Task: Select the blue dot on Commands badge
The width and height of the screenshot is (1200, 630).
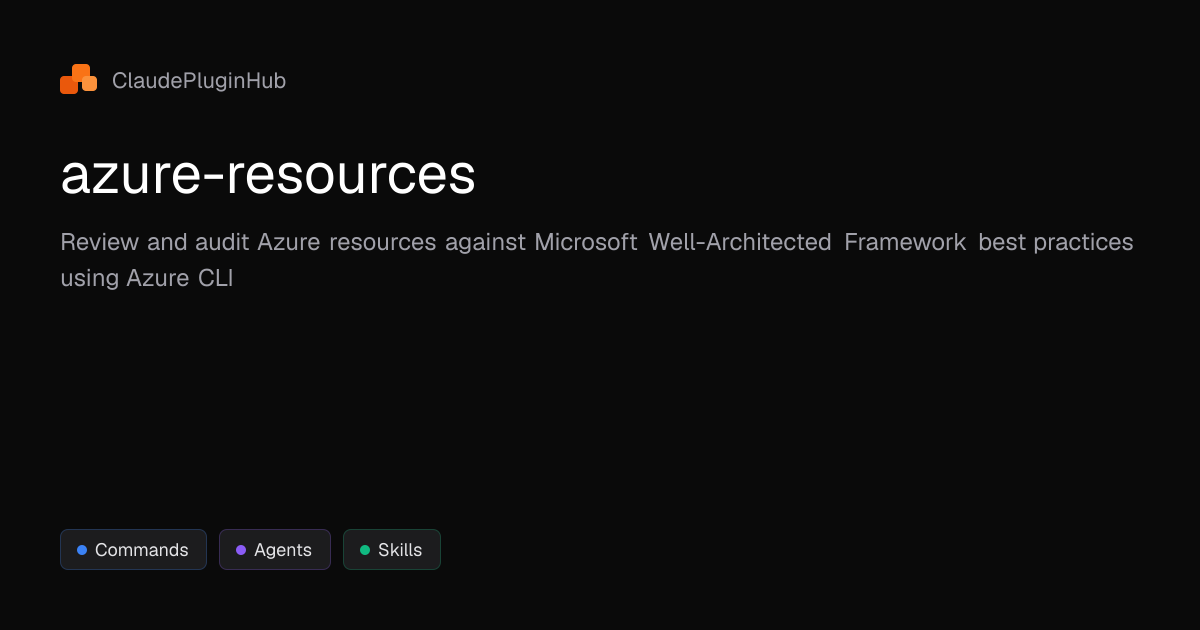Action: point(82,549)
